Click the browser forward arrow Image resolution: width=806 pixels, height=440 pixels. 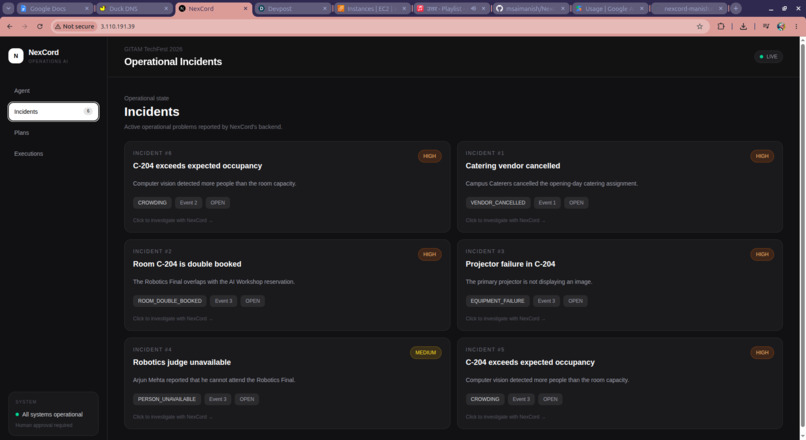(x=25, y=26)
